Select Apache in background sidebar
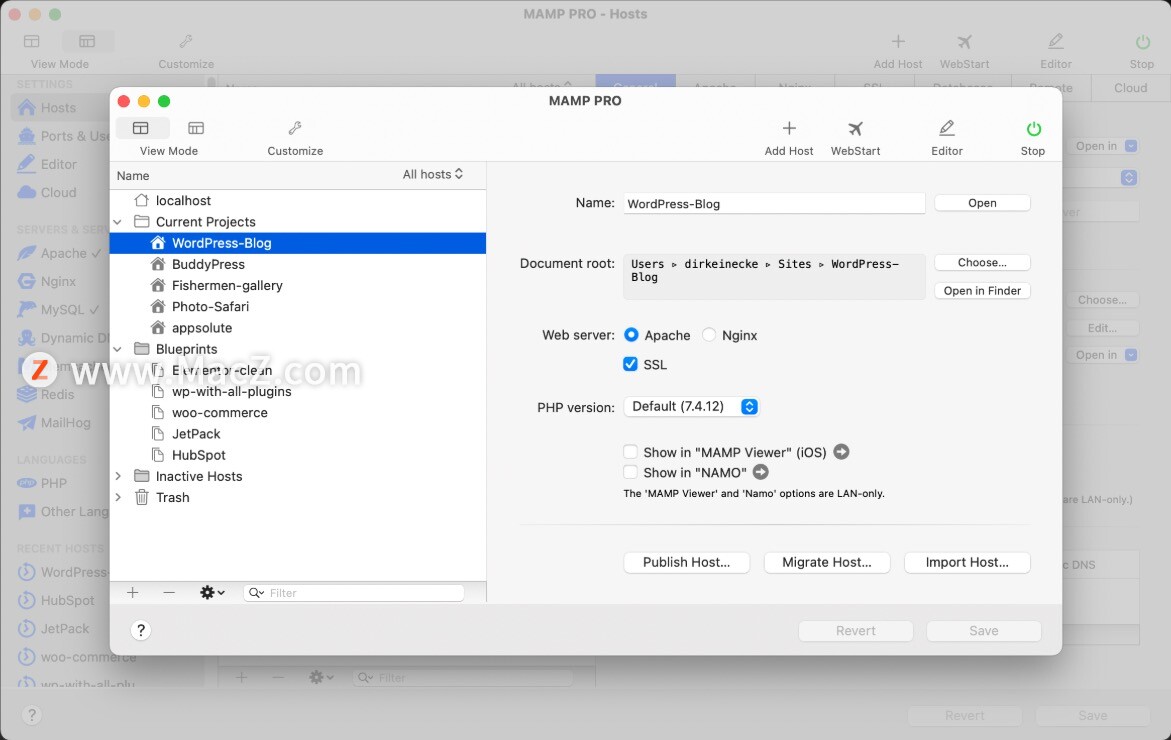Image resolution: width=1171 pixels, height=740 pixels. click(x=63, y=253)
